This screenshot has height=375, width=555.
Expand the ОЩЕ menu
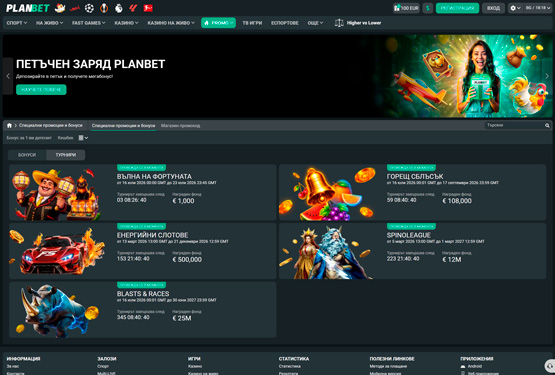pos(315,23)
